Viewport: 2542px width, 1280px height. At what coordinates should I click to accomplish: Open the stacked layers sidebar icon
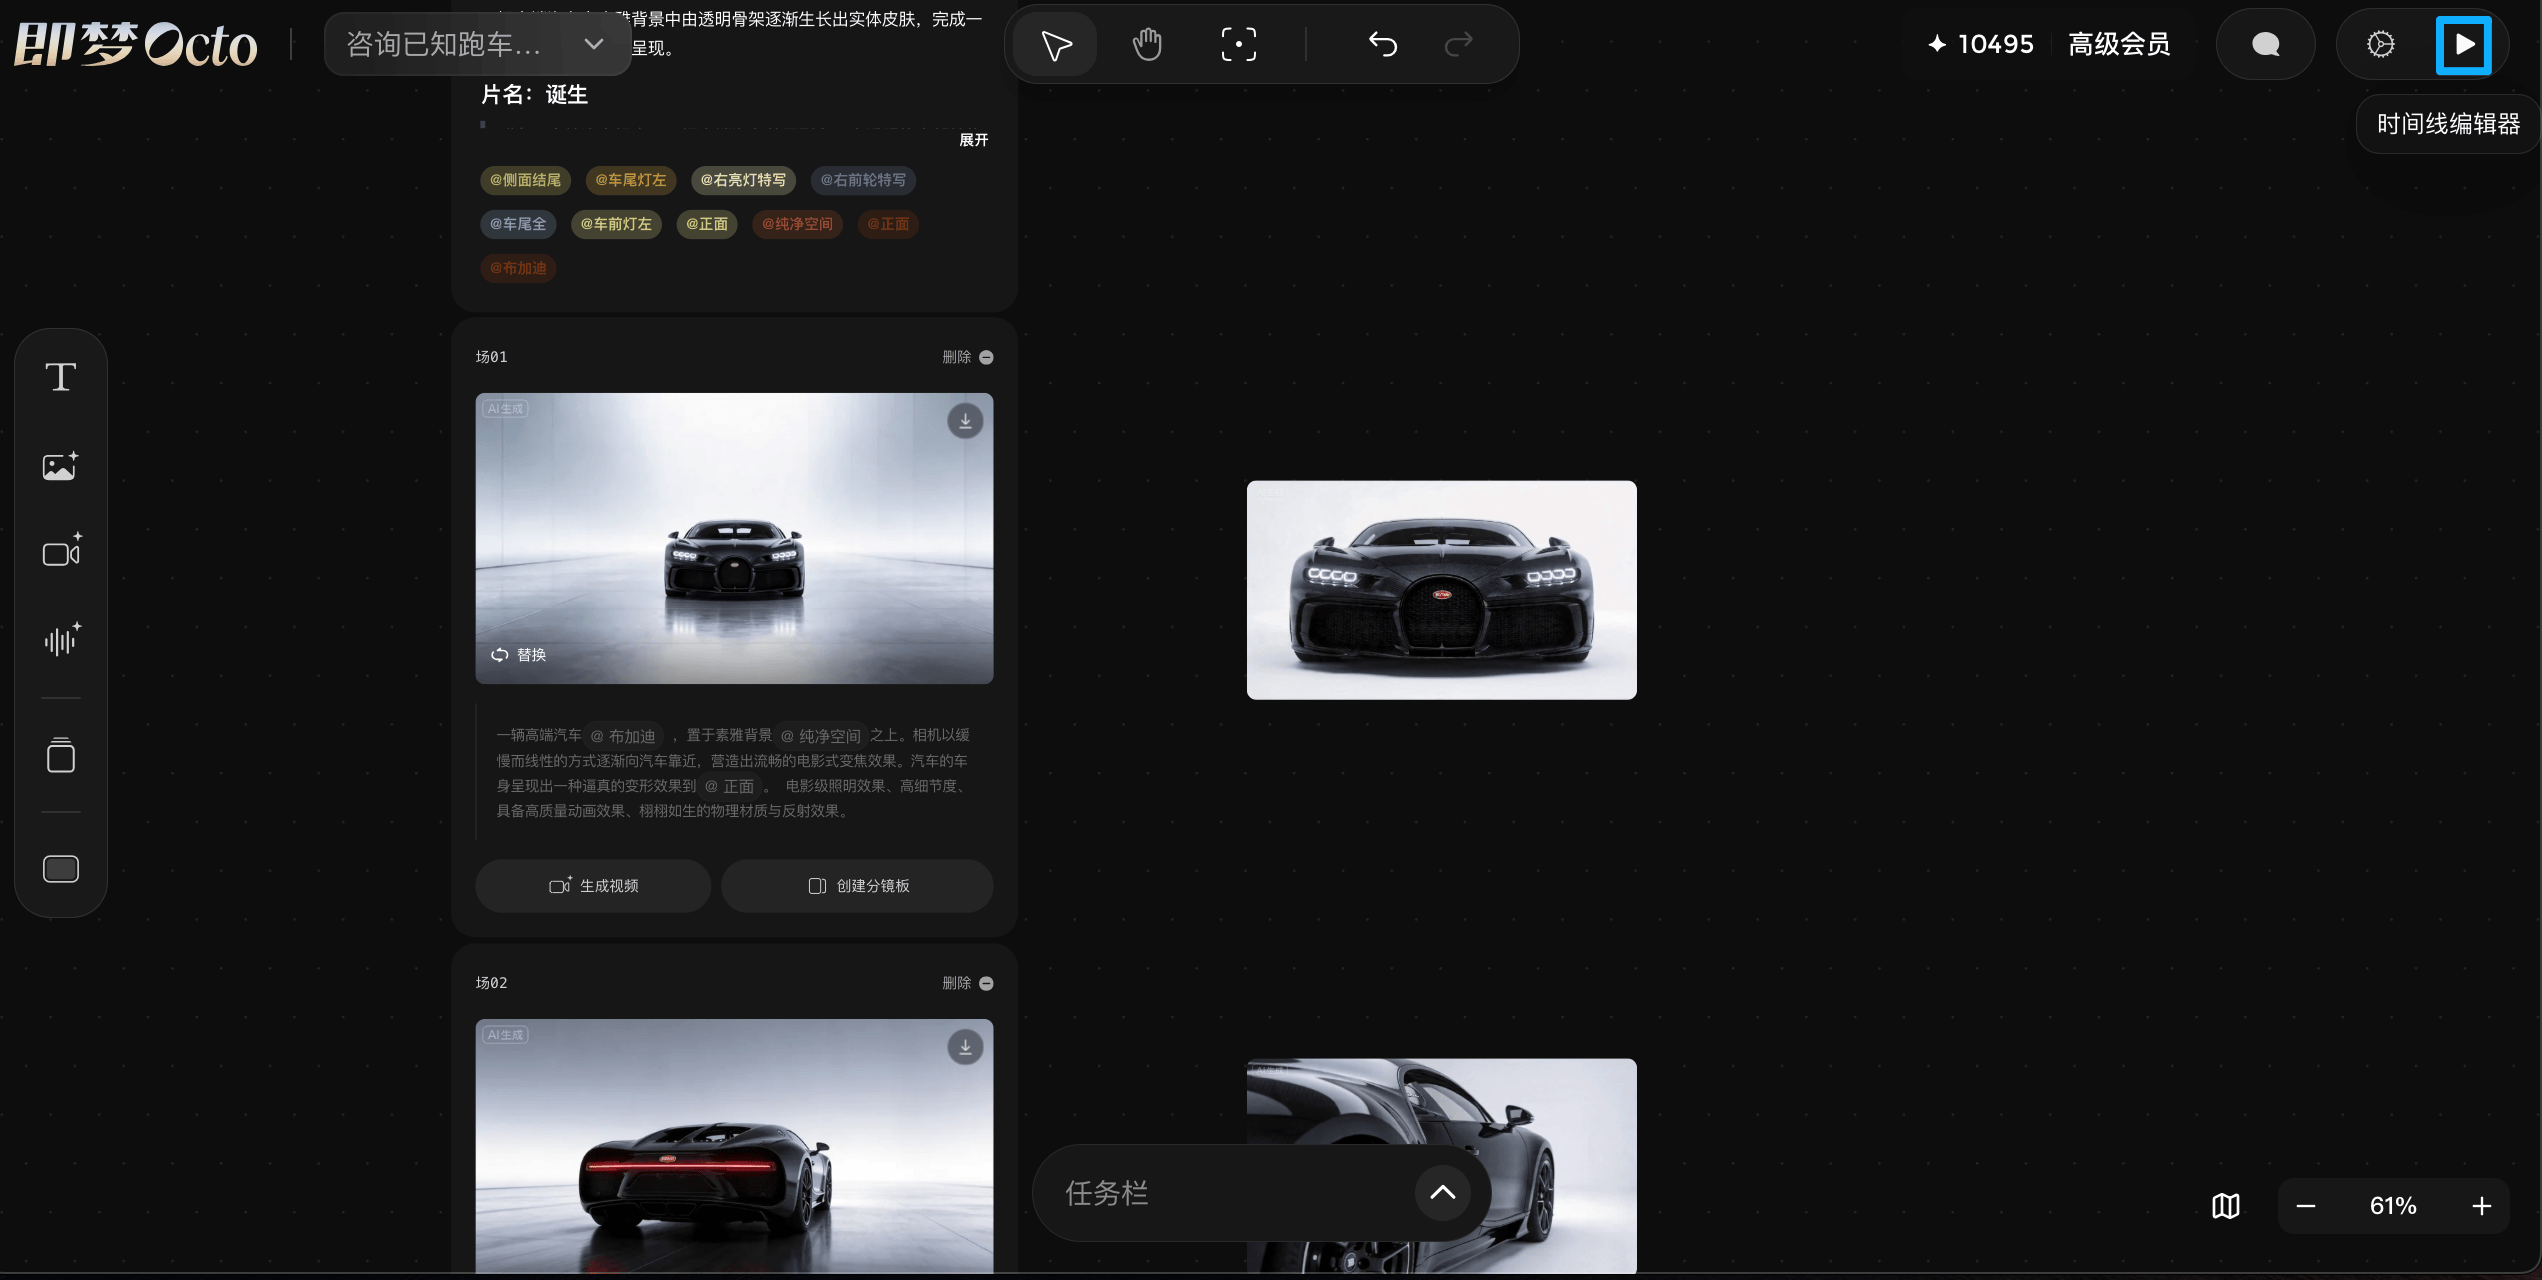pyautogui.click(x=61, y=755)
